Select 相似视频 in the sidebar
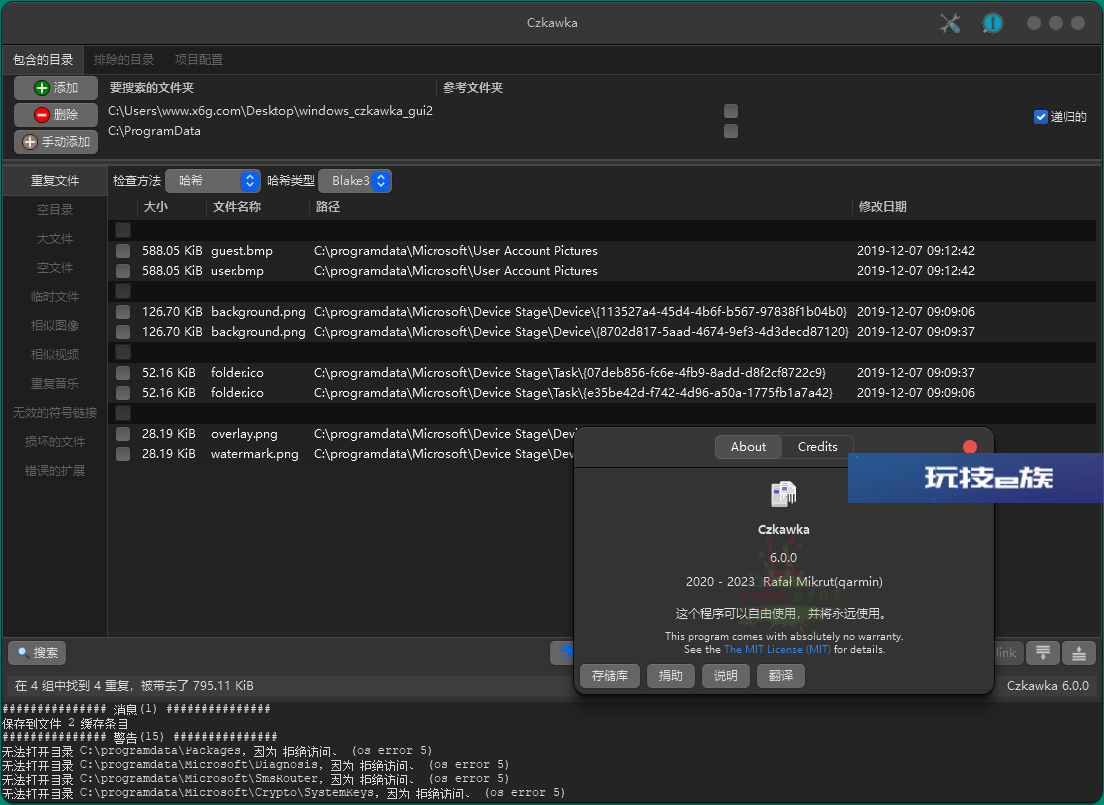This screenshot has width=1104, height=805. pos(55,354)
